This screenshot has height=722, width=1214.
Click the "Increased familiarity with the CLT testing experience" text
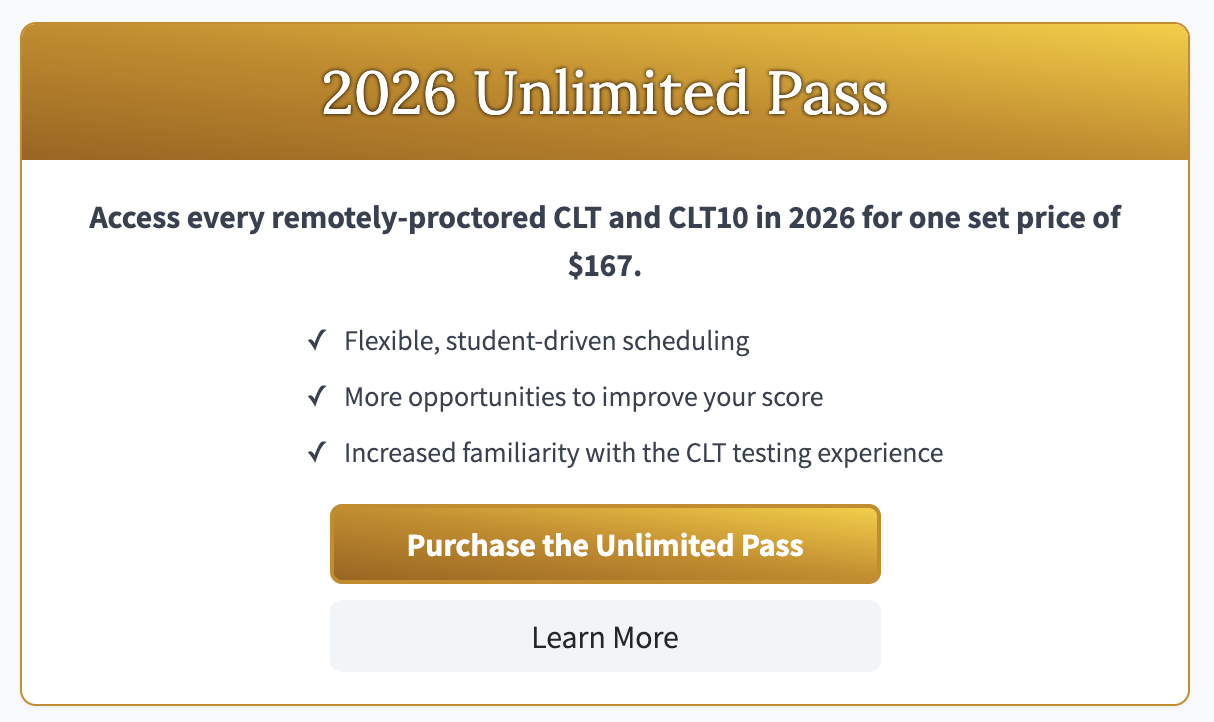[643, 453]
